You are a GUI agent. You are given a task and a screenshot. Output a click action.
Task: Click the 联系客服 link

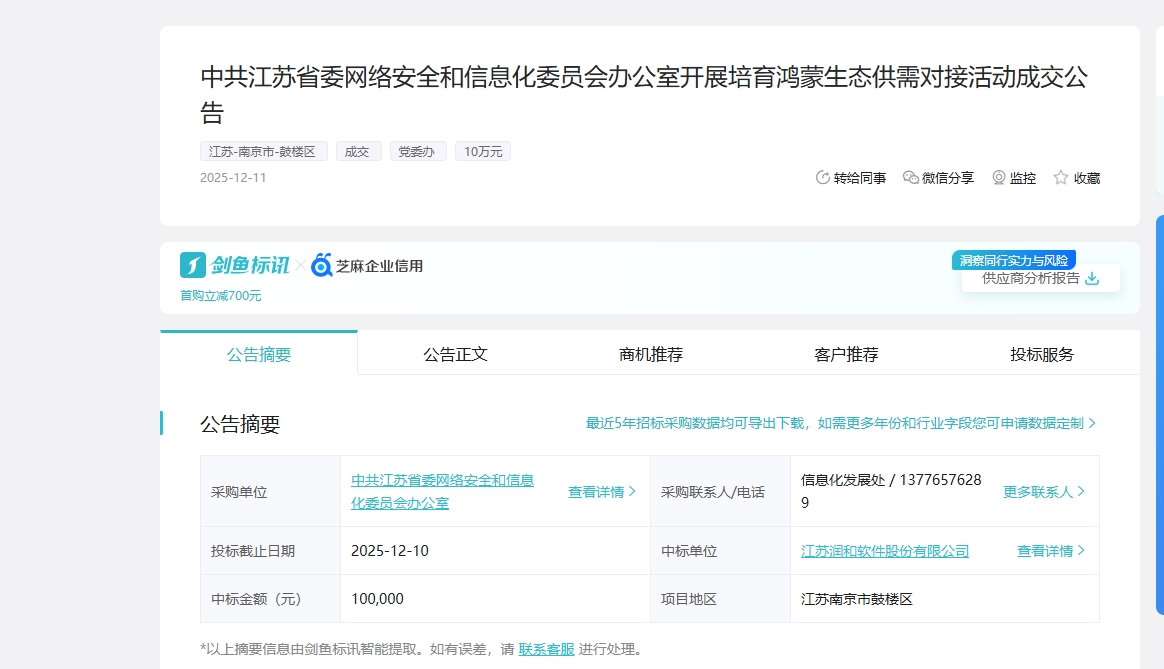(x=546, y=649)
